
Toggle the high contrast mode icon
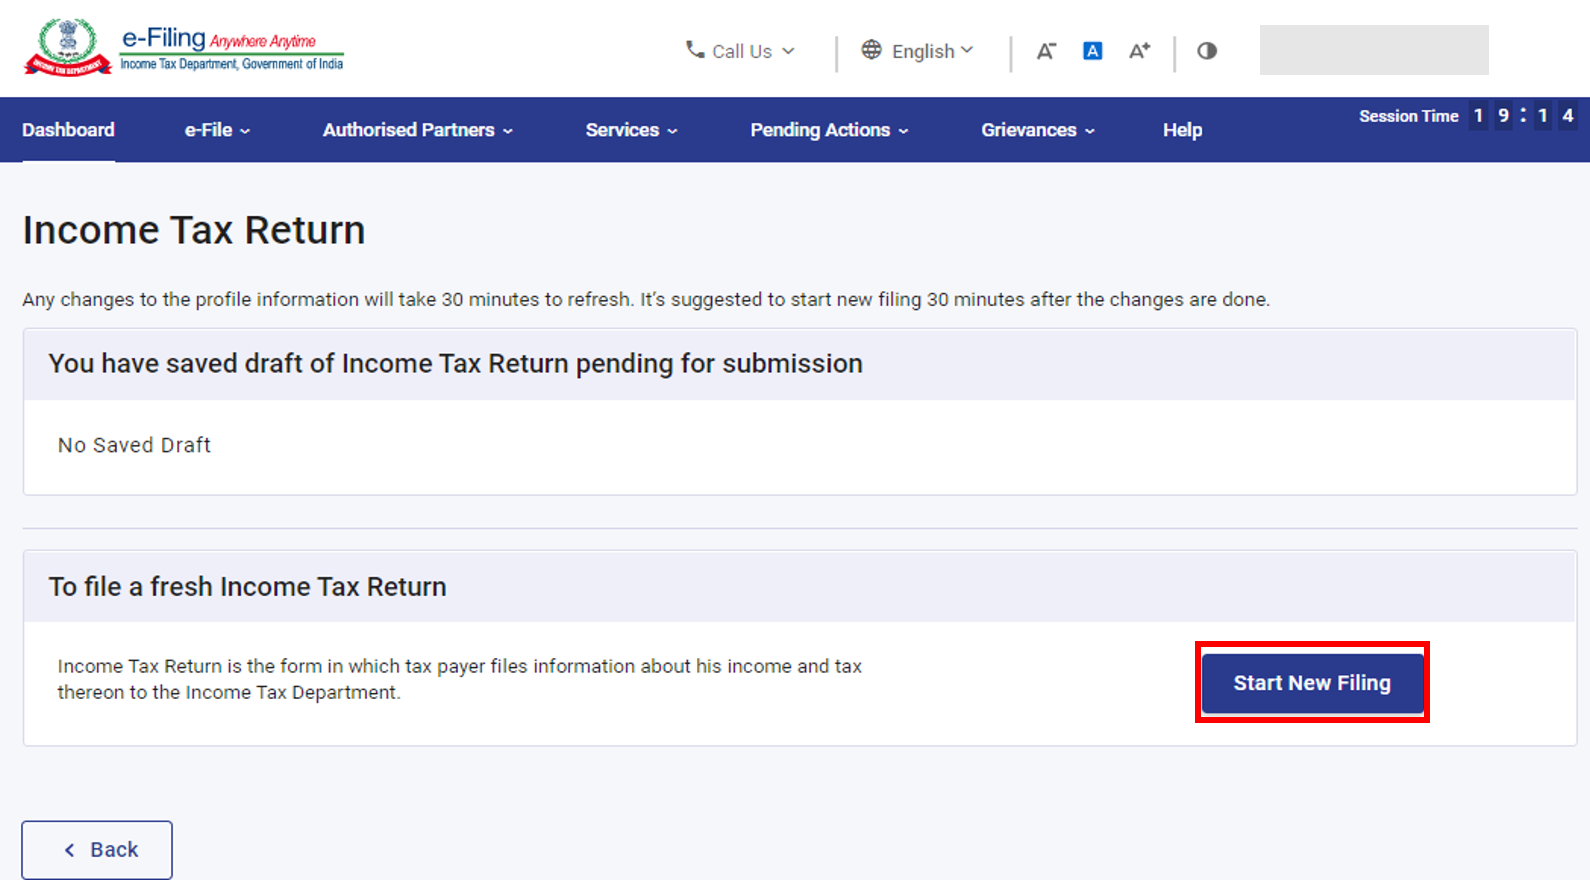1207,51
